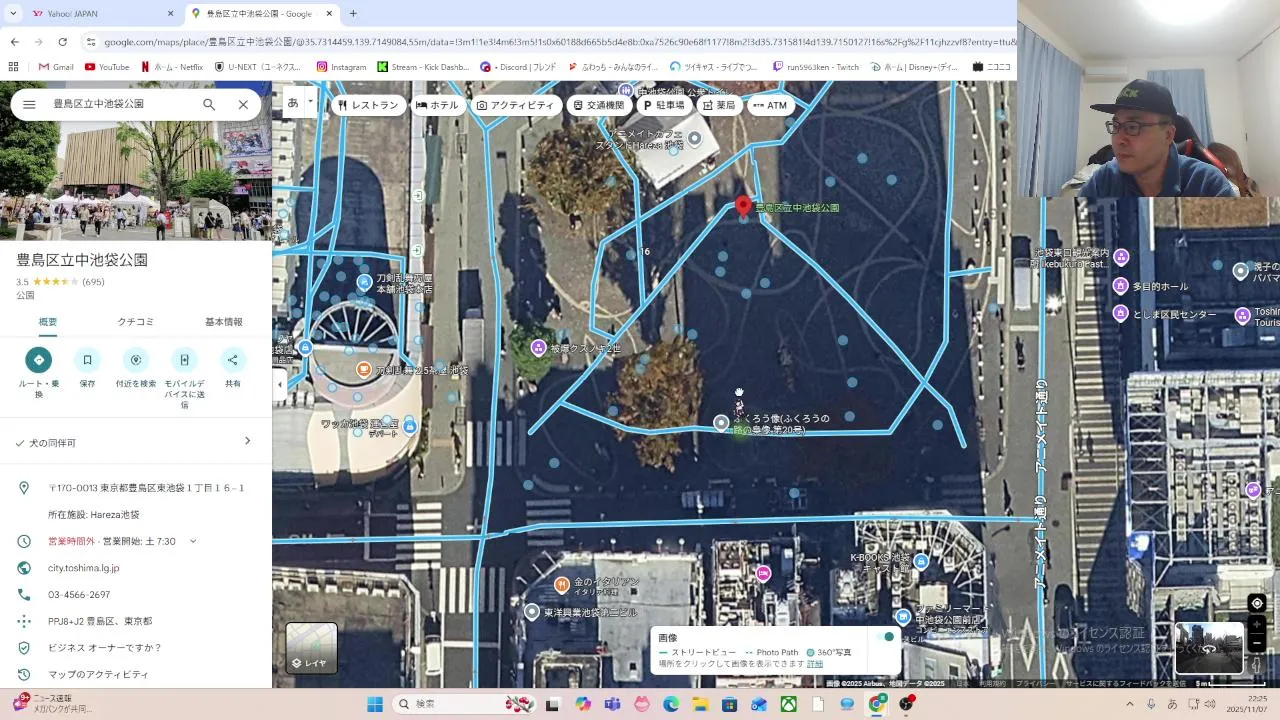
Task: Select the 豊島区立中池袋公園 Google Maps tab
Action: pyautogui.click(x=262, y=14)
